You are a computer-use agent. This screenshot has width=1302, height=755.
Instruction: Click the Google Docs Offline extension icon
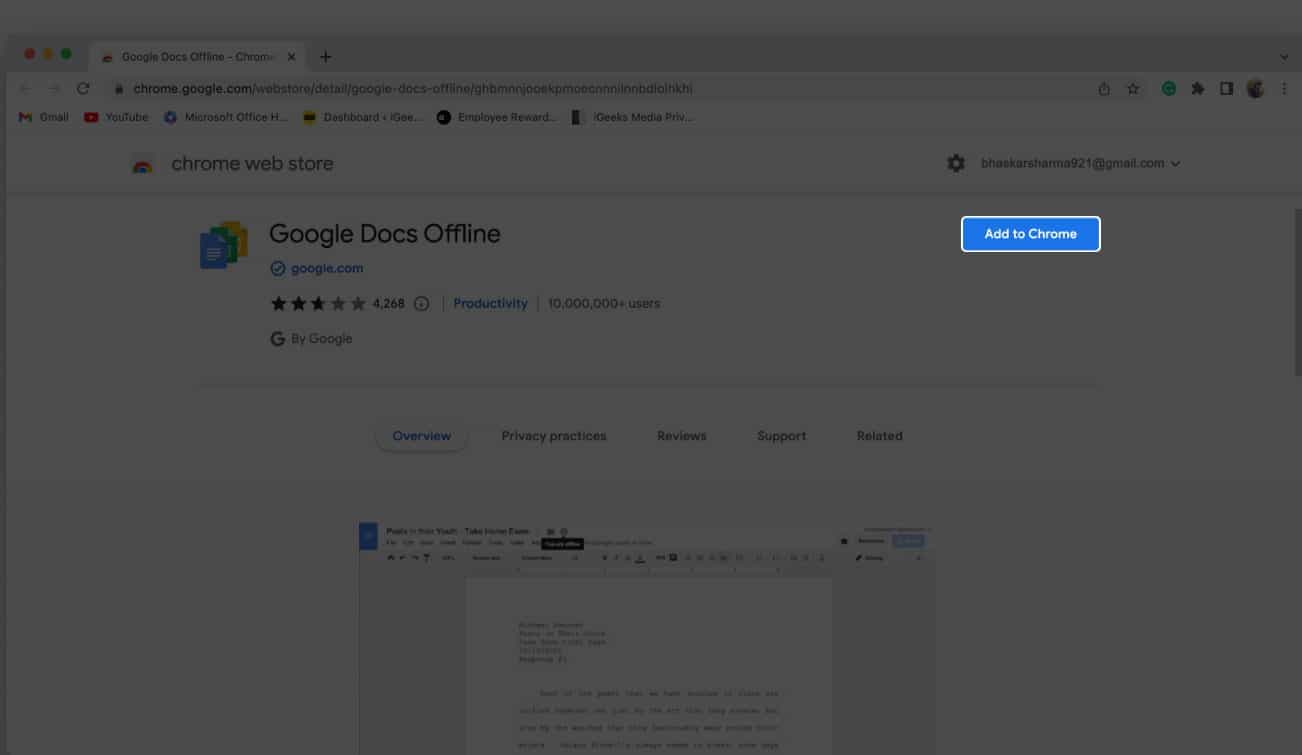(x=224, y=245)
